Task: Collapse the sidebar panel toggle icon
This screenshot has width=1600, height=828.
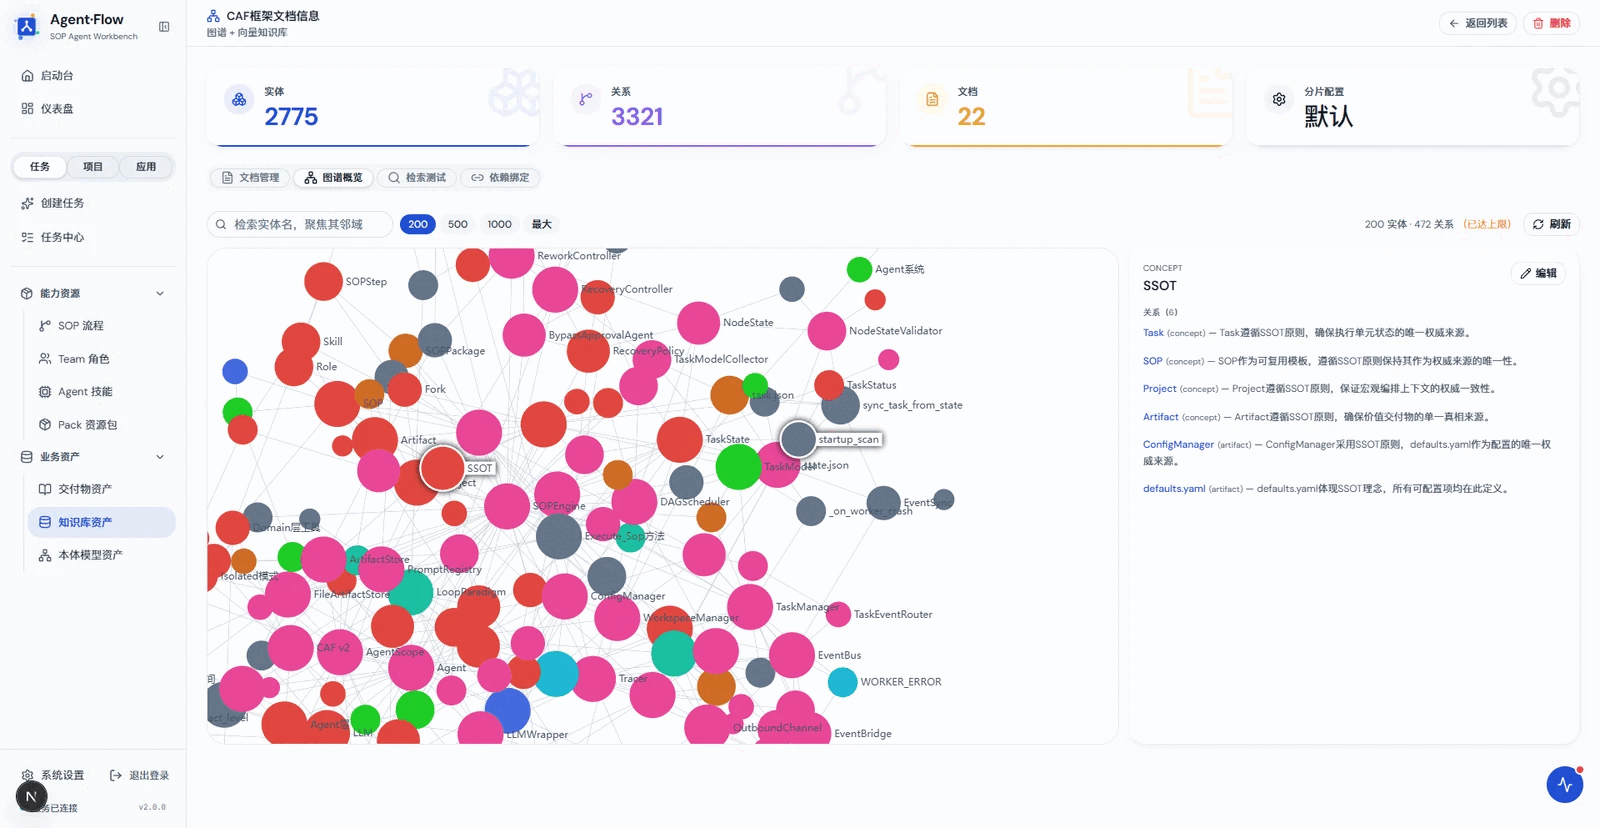Action: click(164, 27)
